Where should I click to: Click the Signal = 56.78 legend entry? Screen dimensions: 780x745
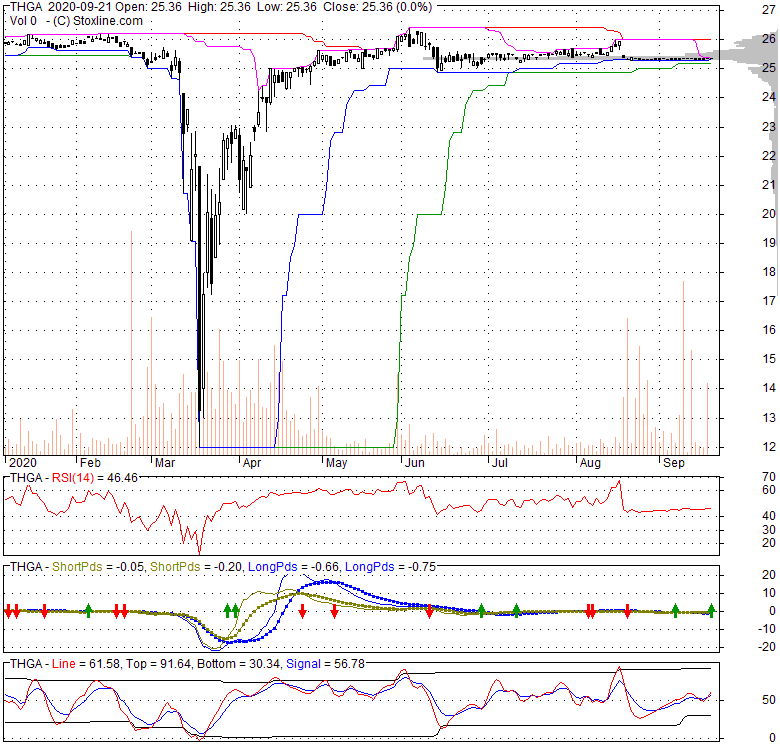click(x=325, y=664)
